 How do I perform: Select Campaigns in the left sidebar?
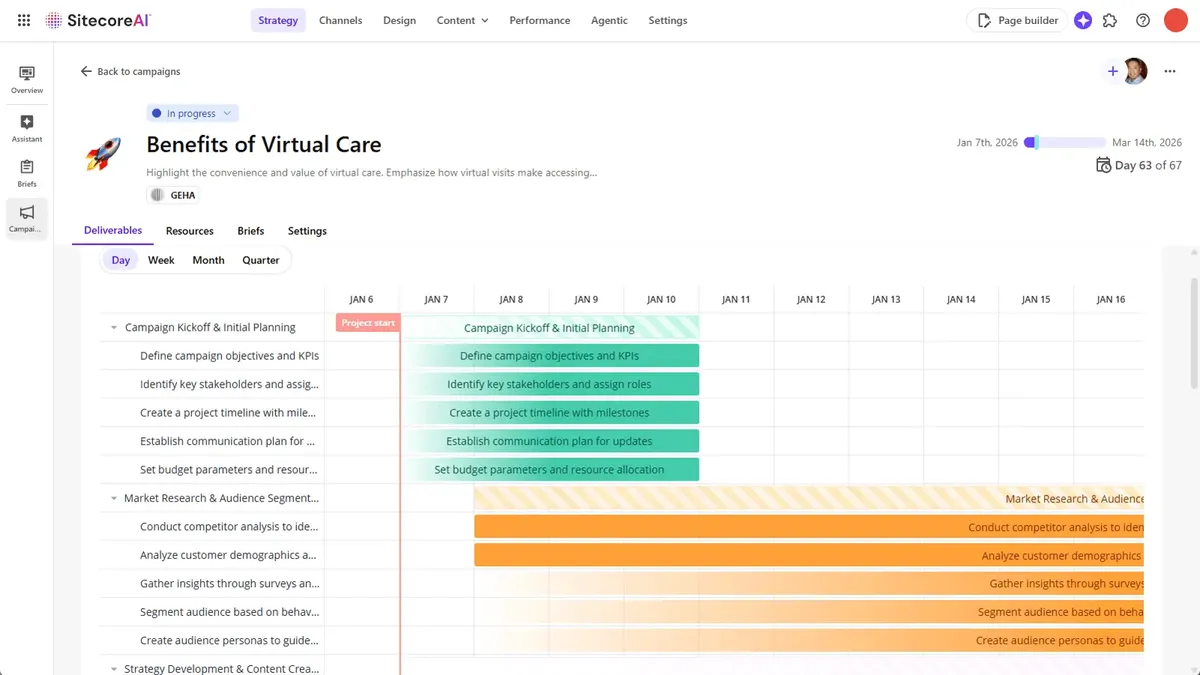click(26, 218)
